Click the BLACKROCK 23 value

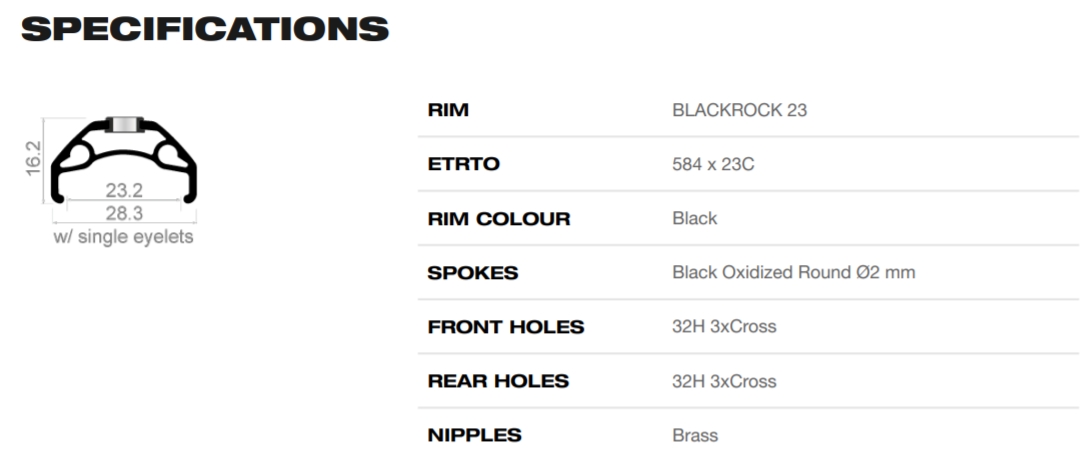point(739,110)
